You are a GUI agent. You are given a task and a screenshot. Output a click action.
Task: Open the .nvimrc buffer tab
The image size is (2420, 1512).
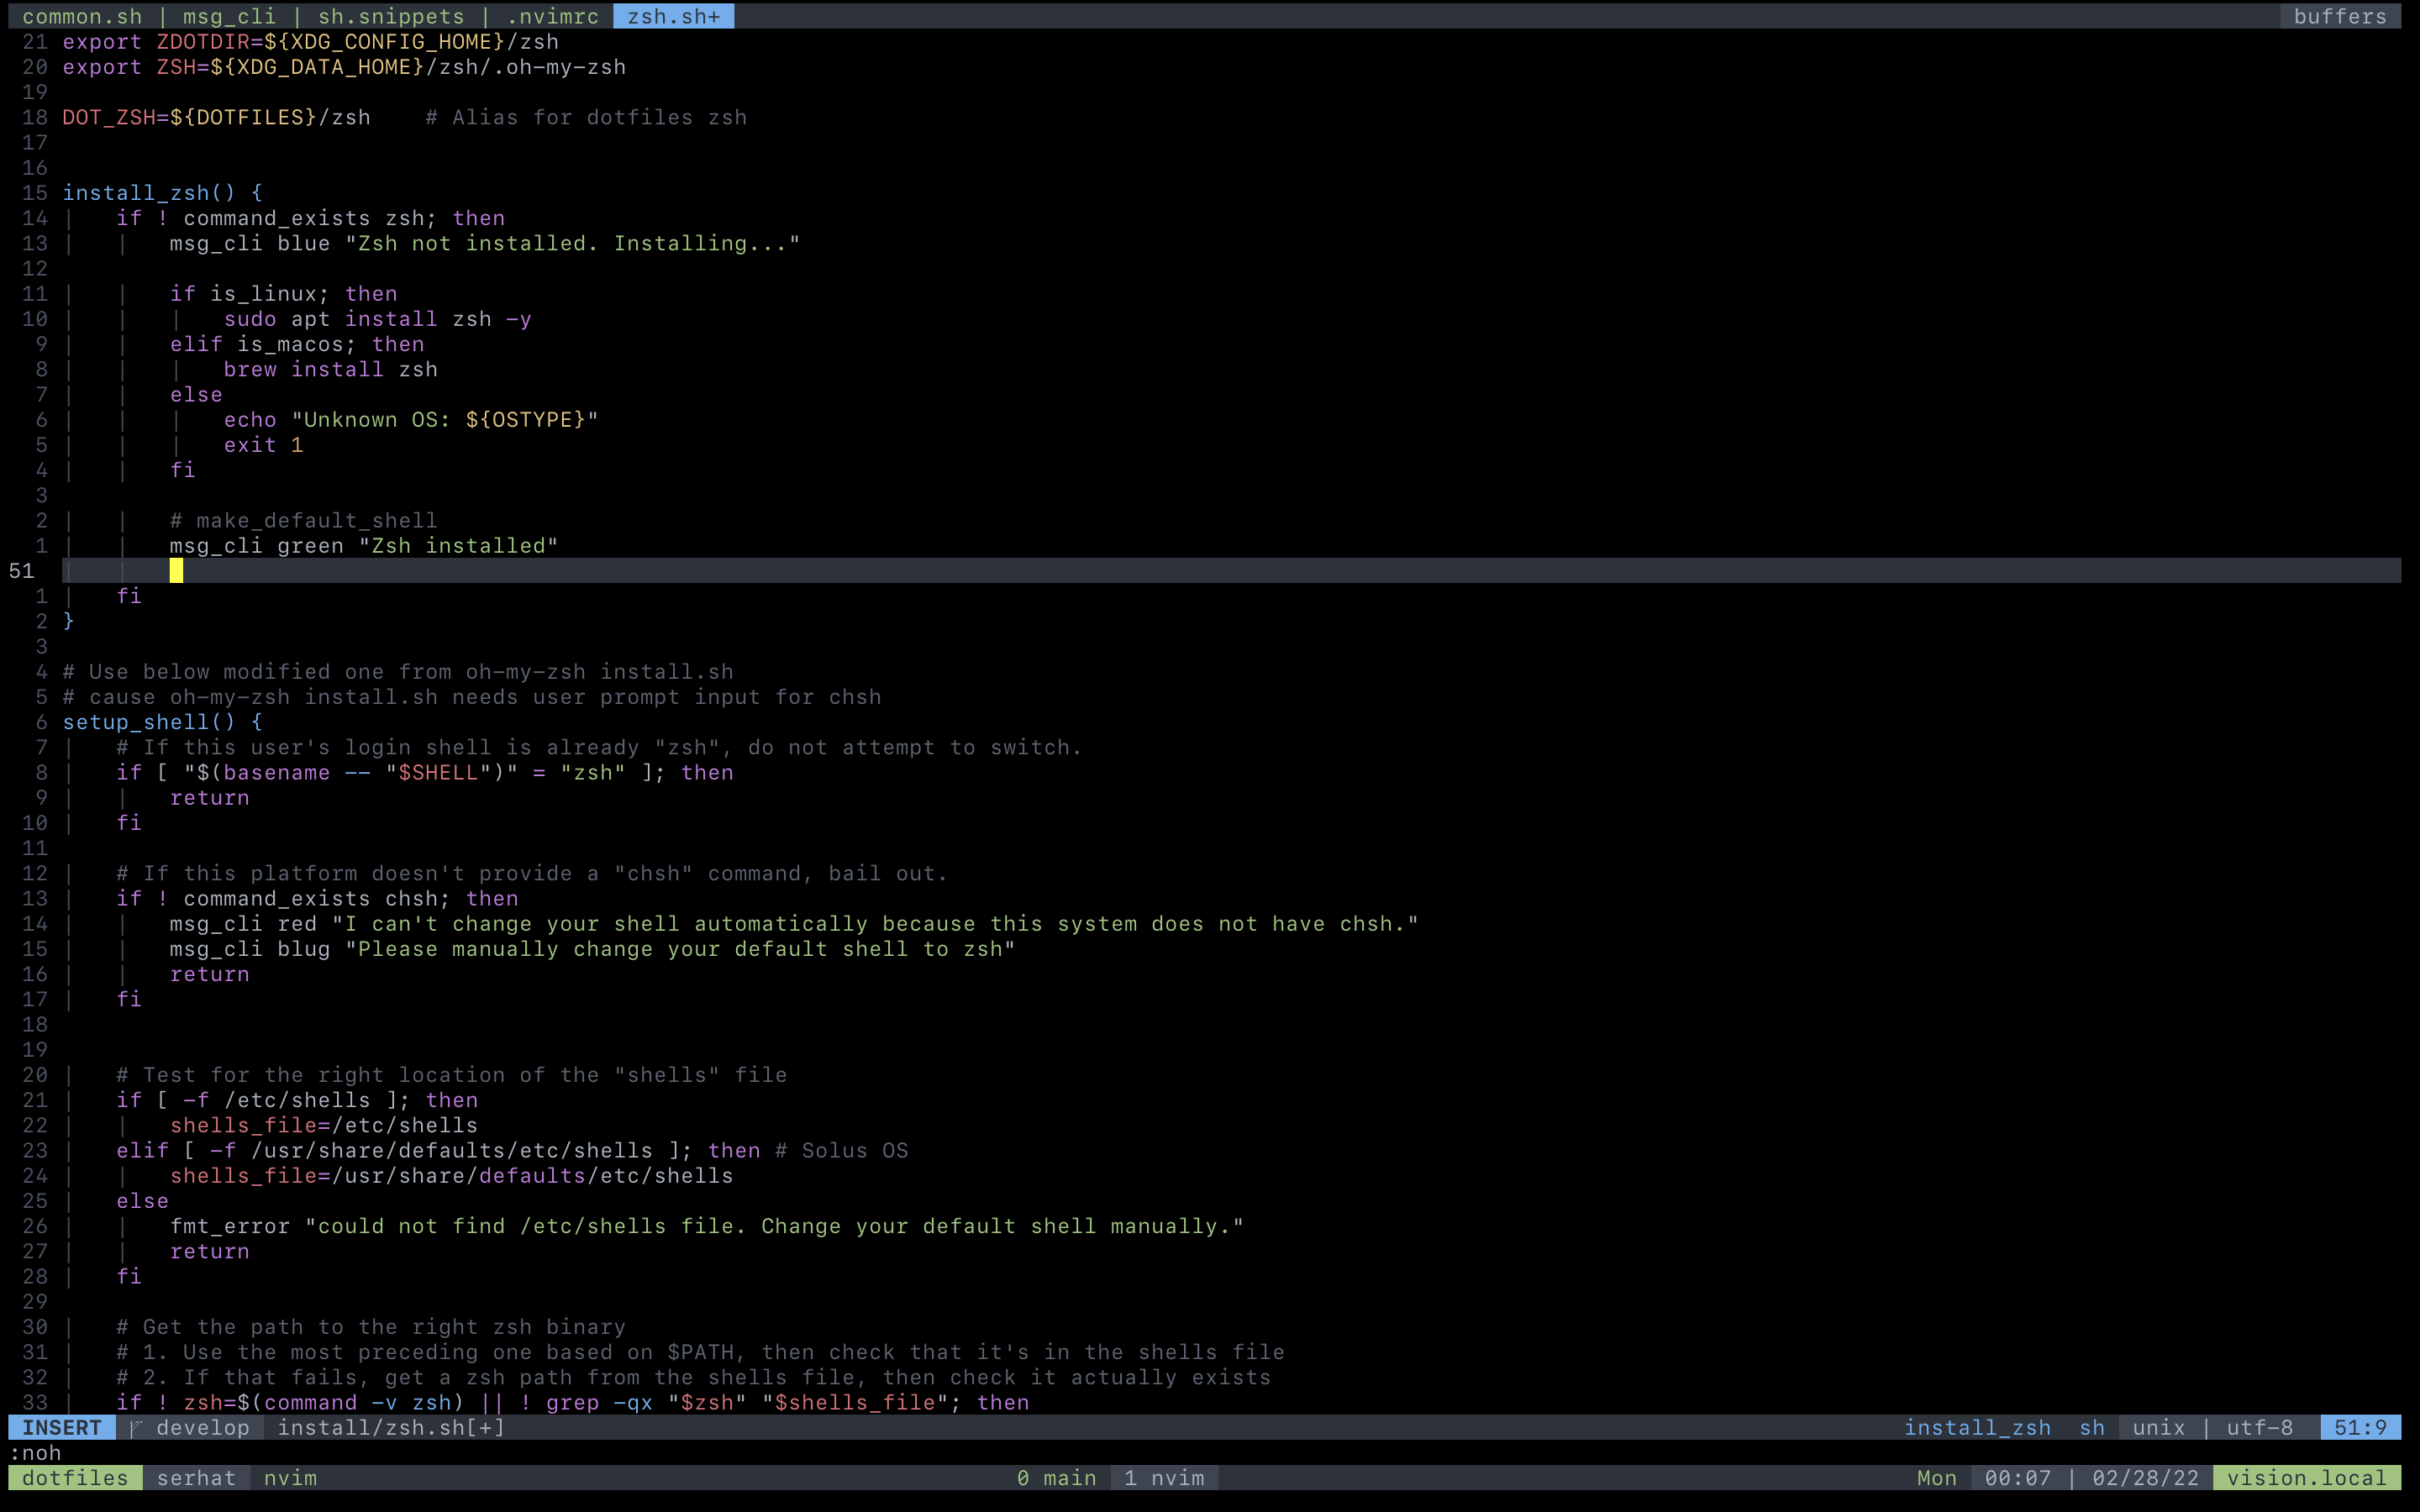(552, 16)
